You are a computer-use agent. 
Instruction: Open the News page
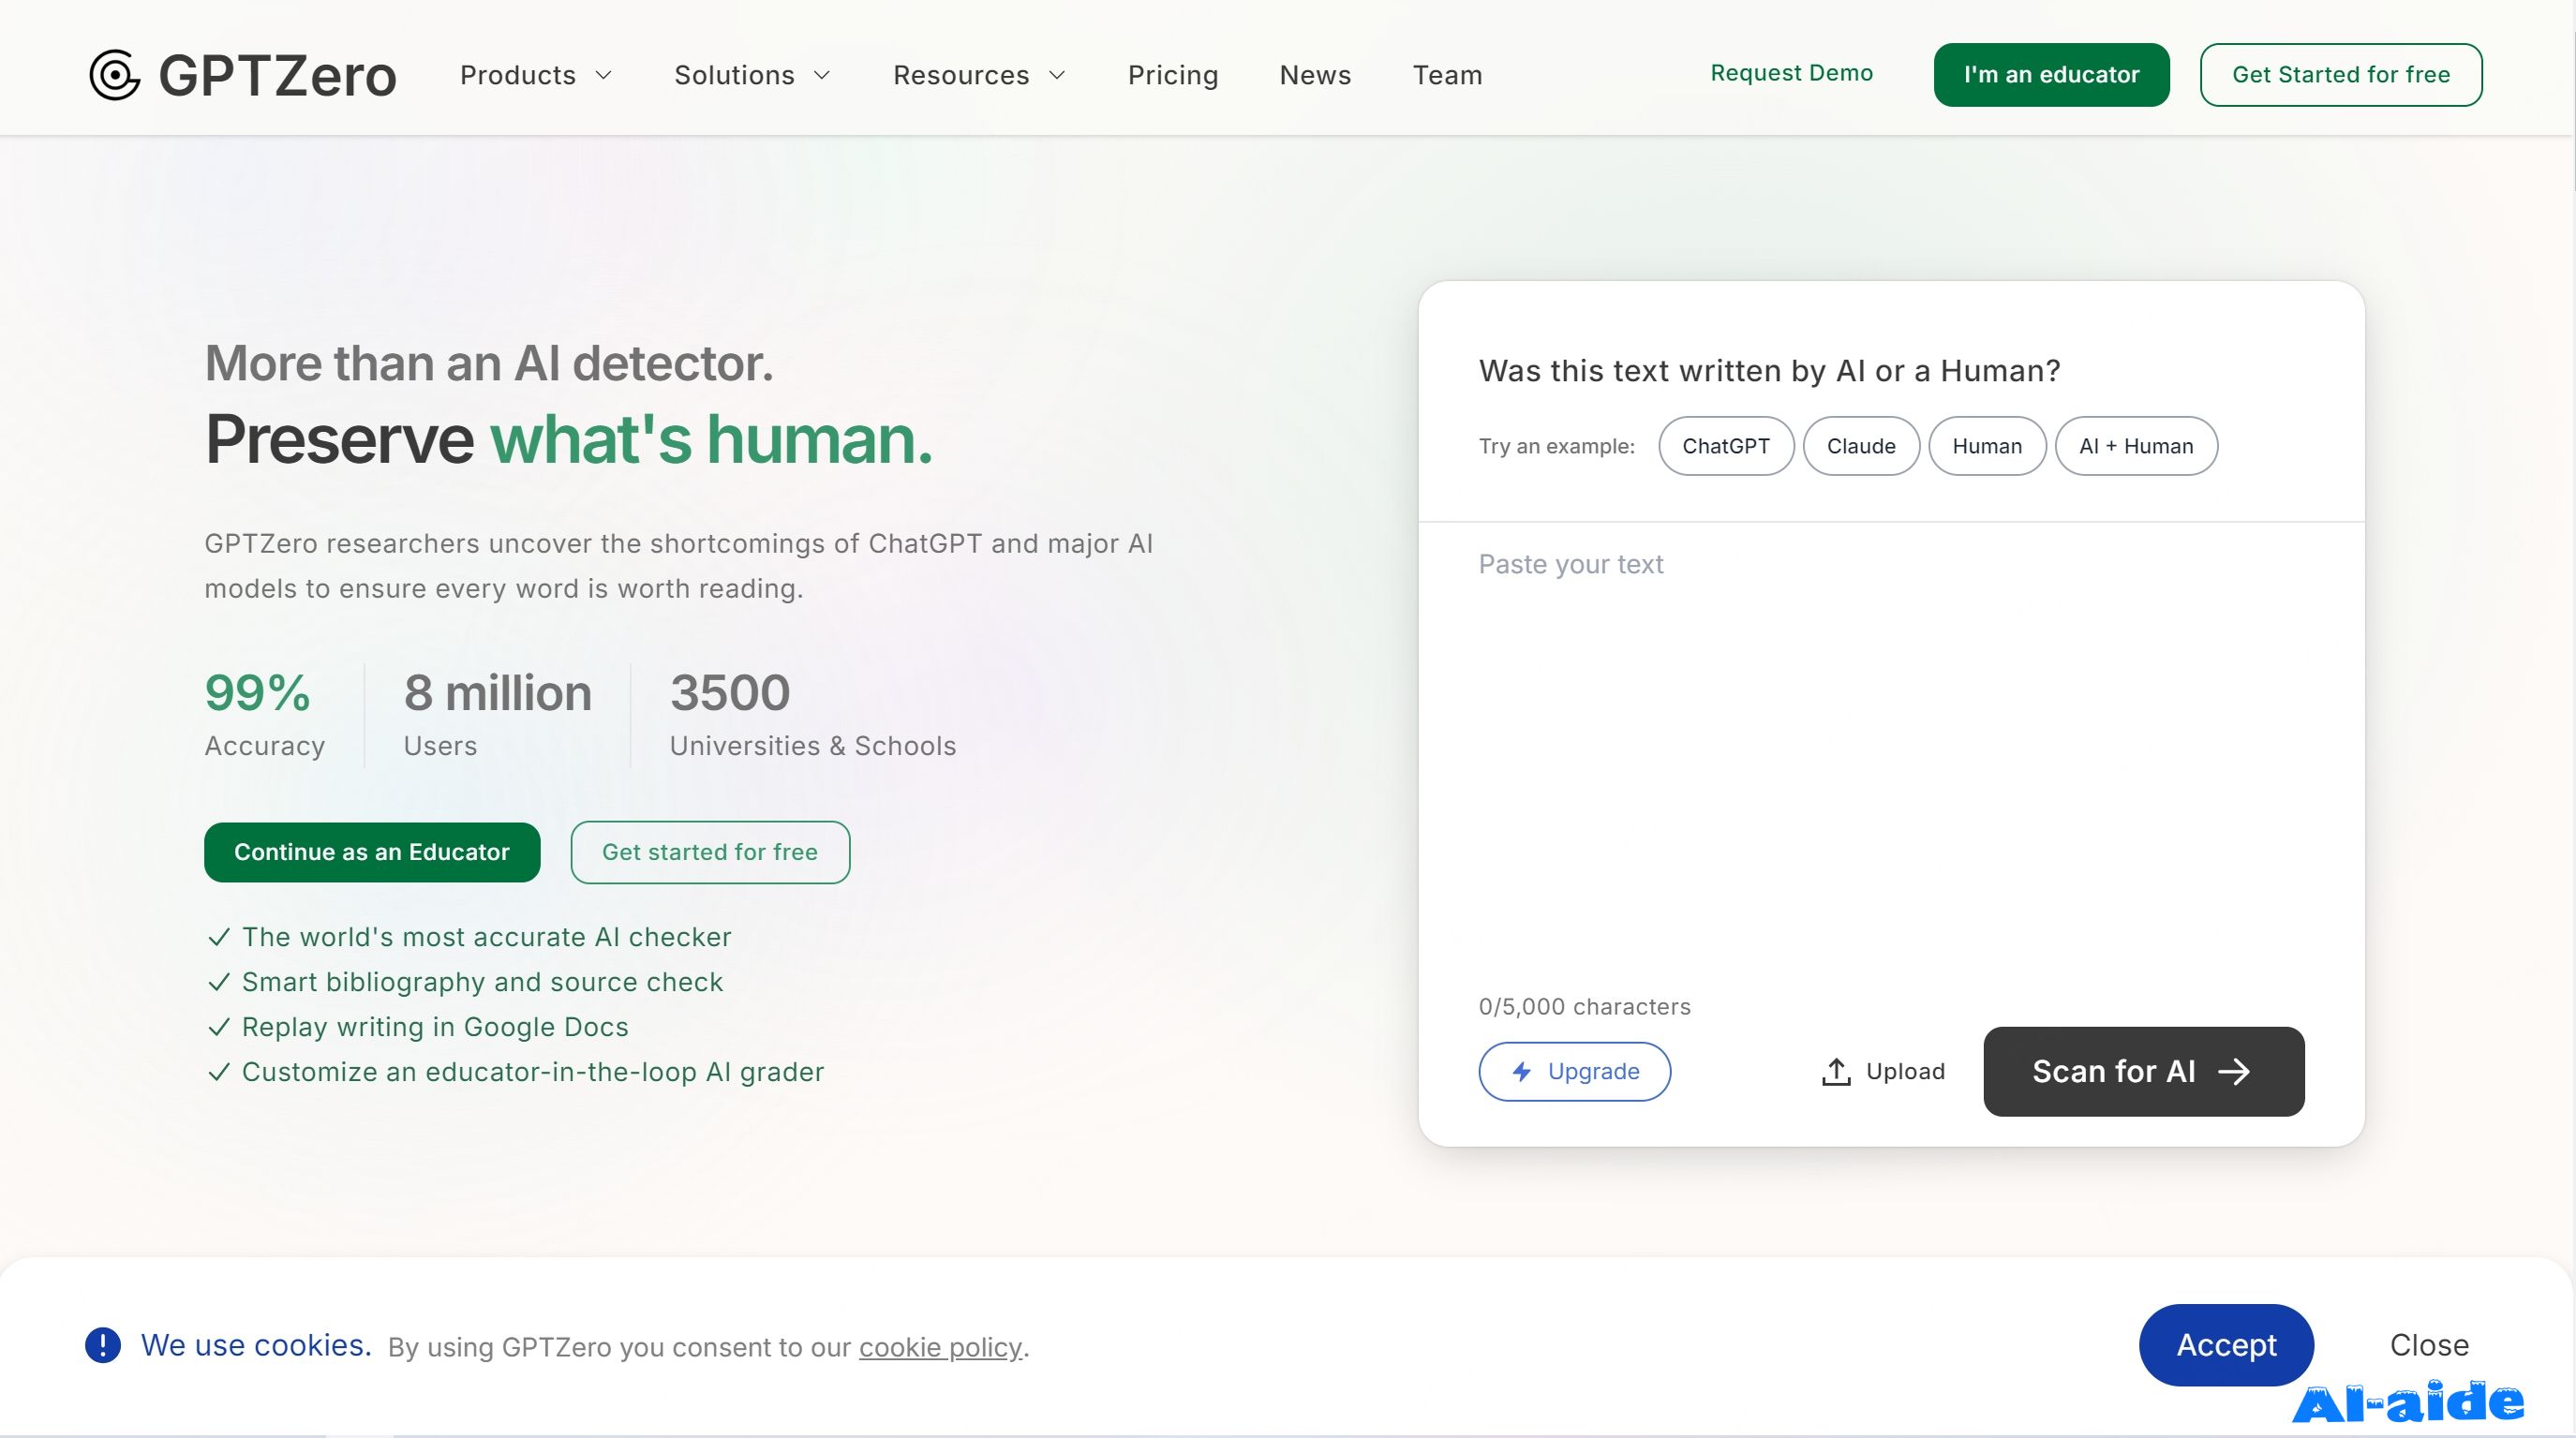pos(1315,75)
